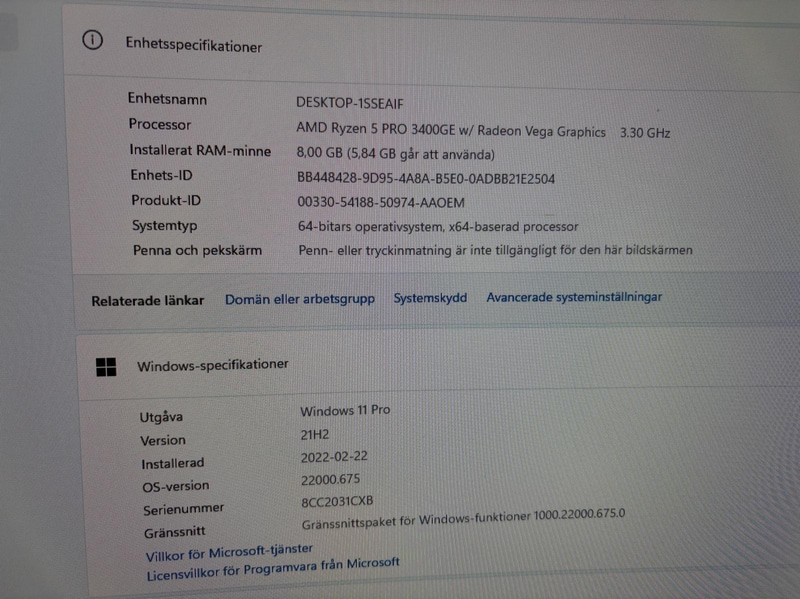Select the 8,00 GB RAM value
This screenshot has width=800, height=599.
(395, 154)
